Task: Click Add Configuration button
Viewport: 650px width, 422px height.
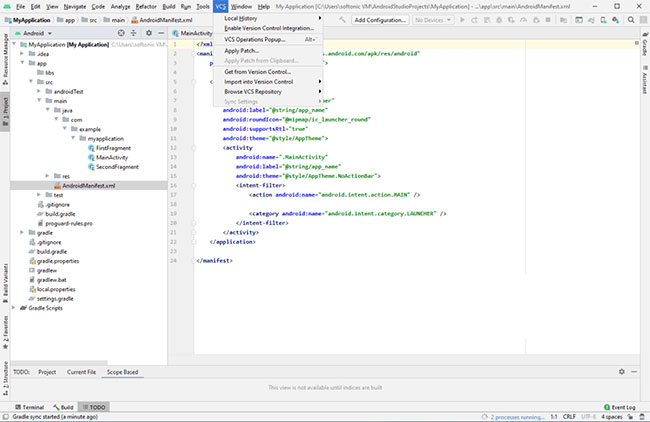Action: point(380,20)
